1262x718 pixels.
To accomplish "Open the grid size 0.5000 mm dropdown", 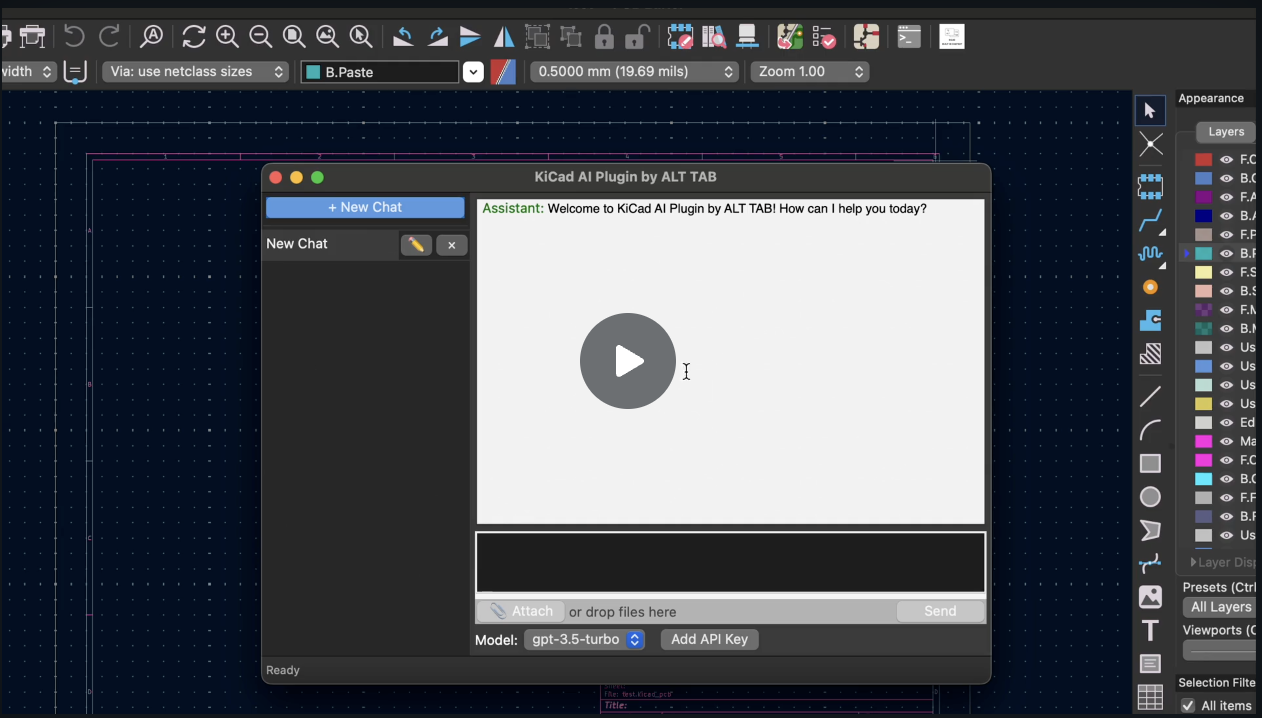I will coord(634,72).
